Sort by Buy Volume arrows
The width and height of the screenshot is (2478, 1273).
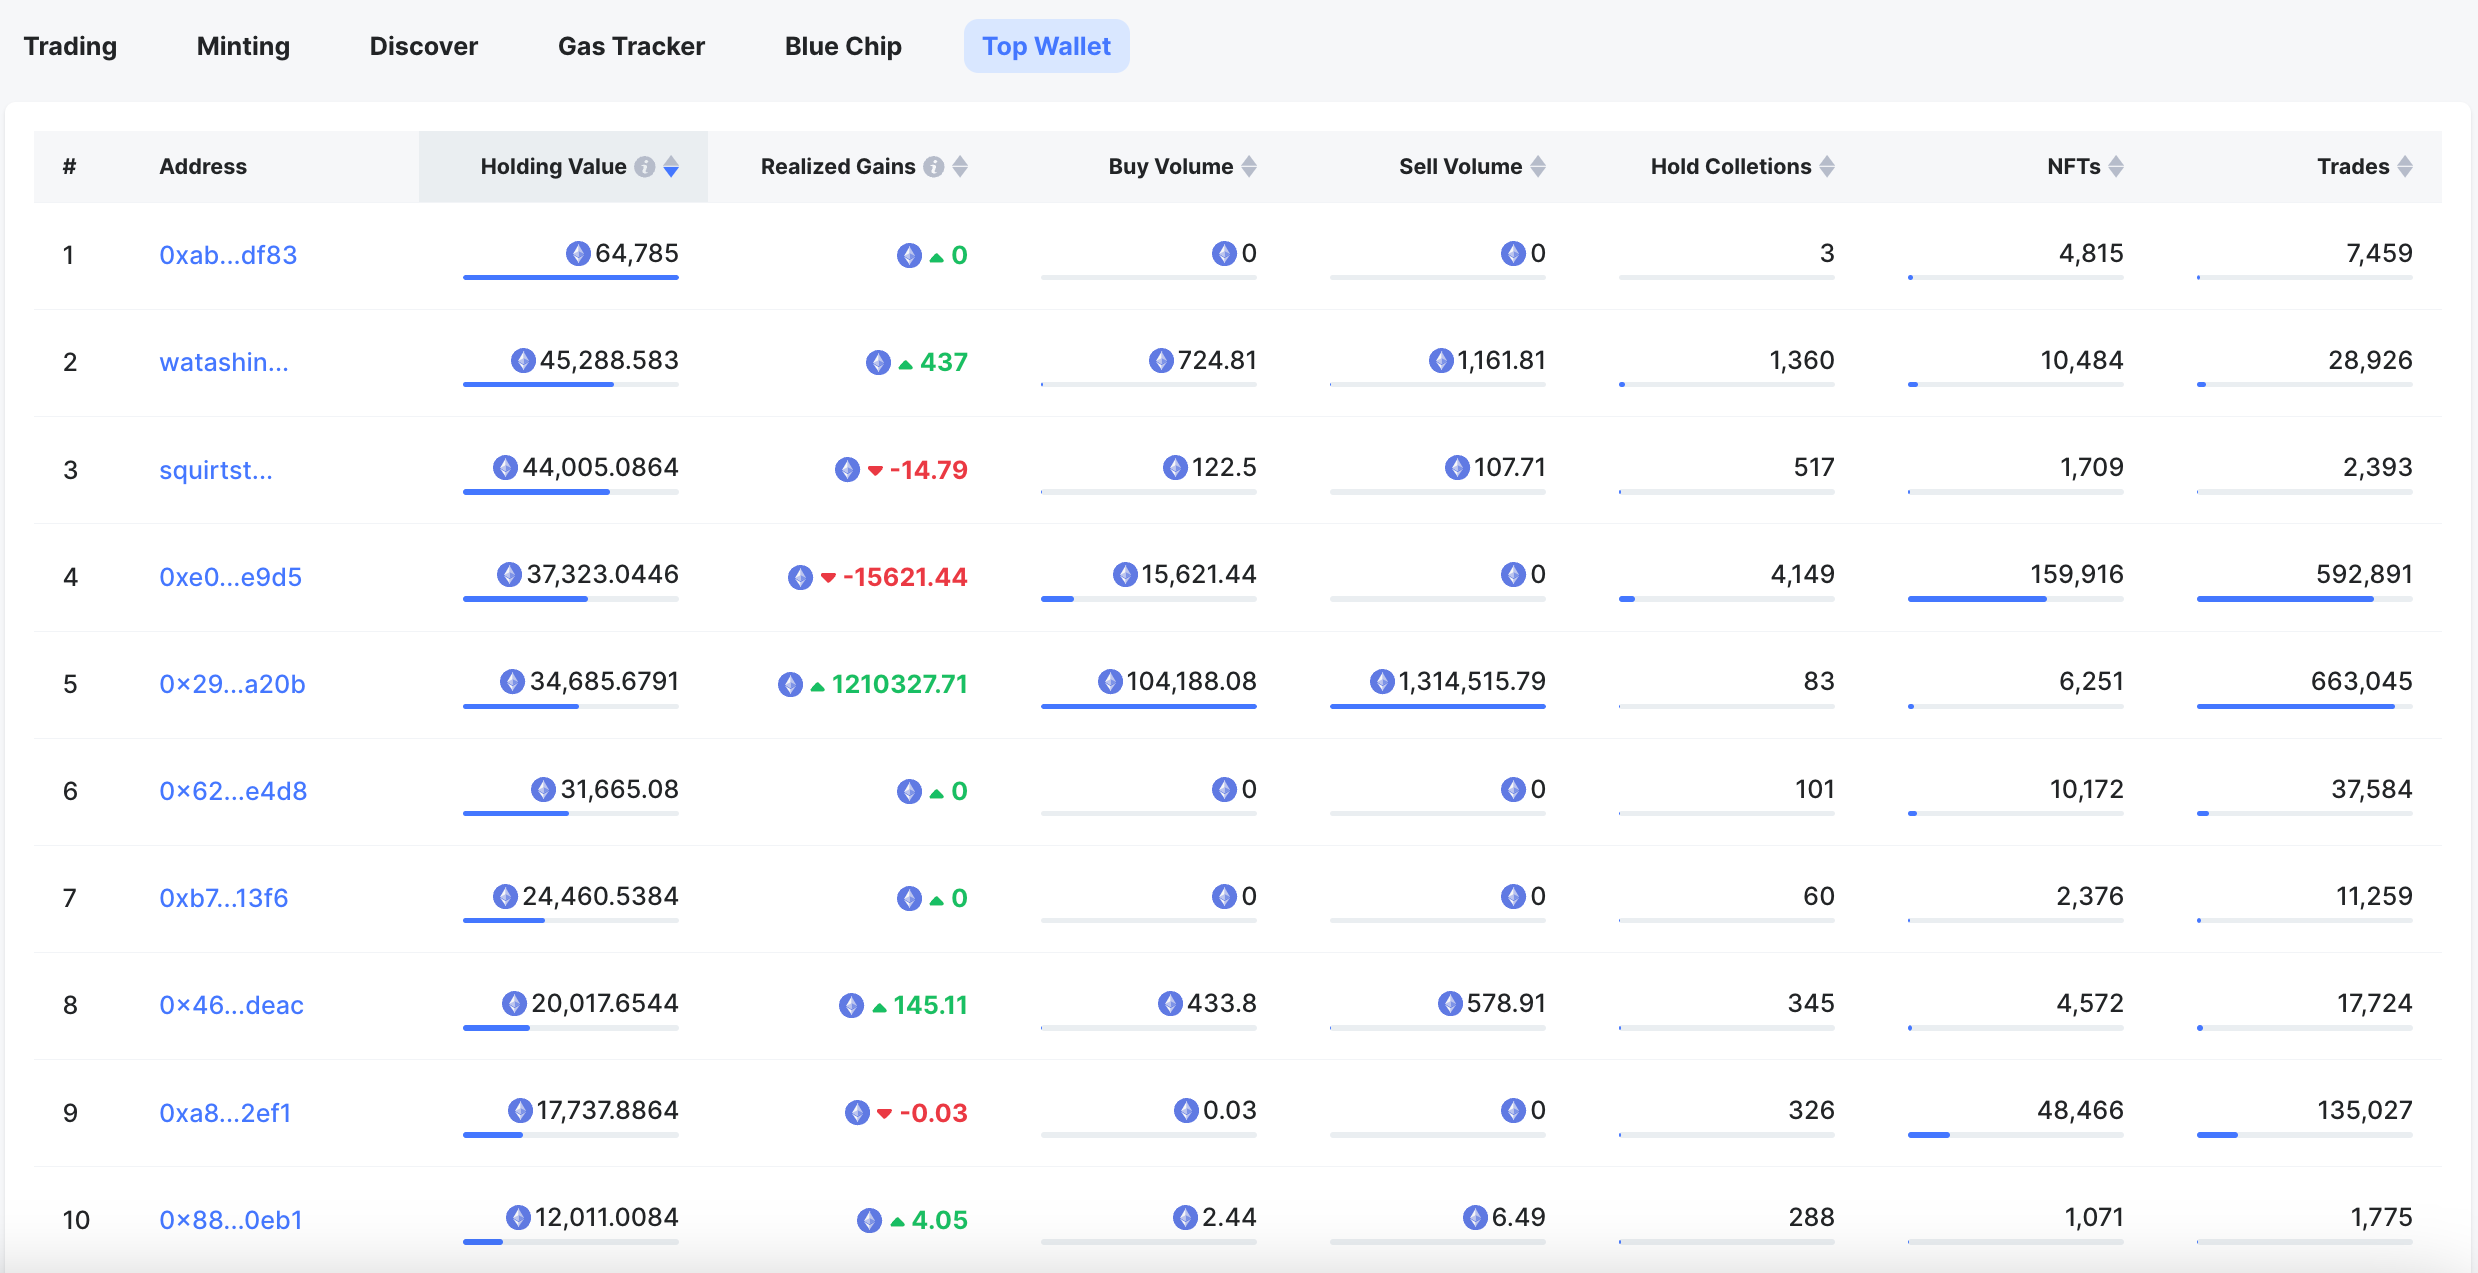pos(1249,167)
